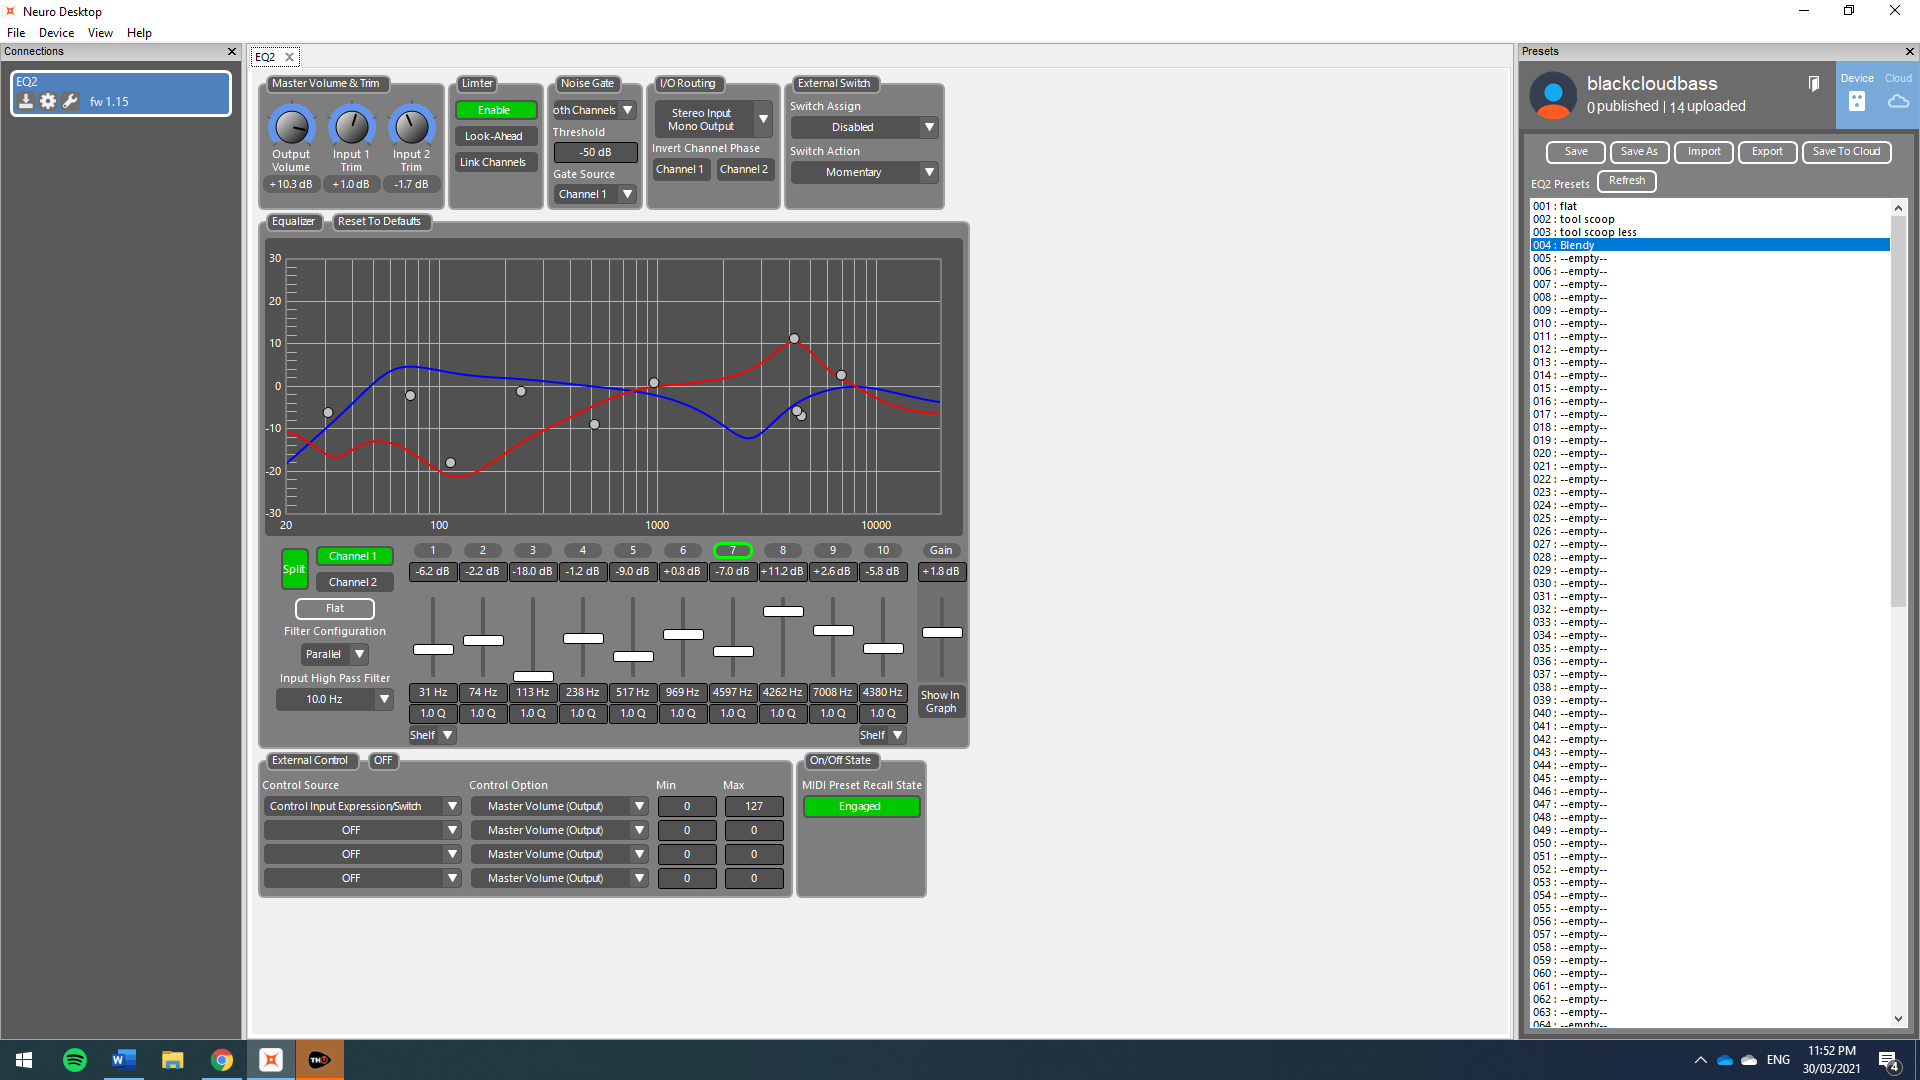This screenshot has width=1920, height=1080.
Task: Select the EQ2 tab
Action: click(265, 57)
